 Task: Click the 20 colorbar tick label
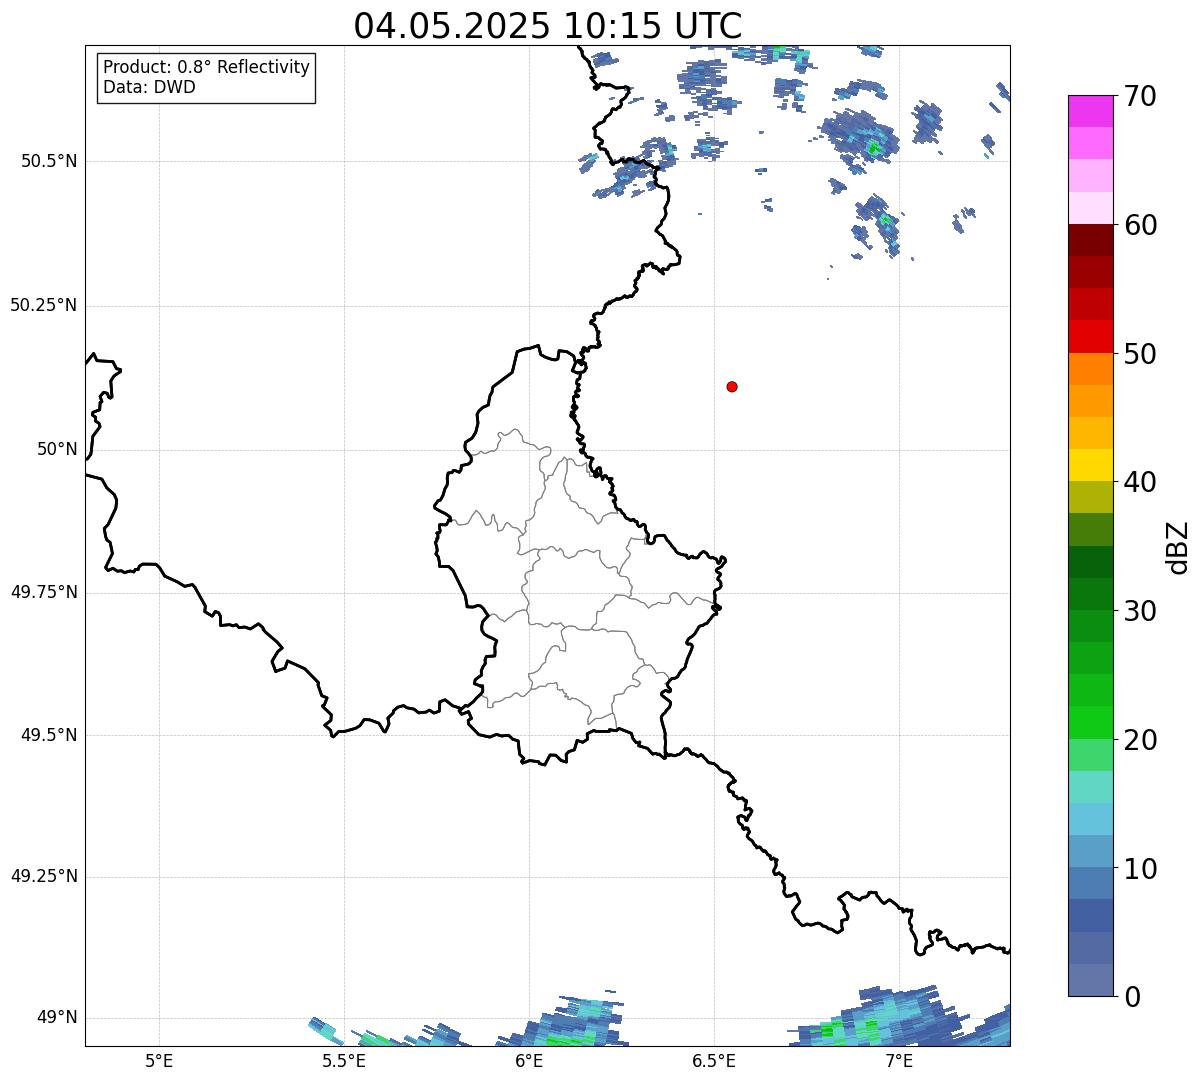(1140, 740)
